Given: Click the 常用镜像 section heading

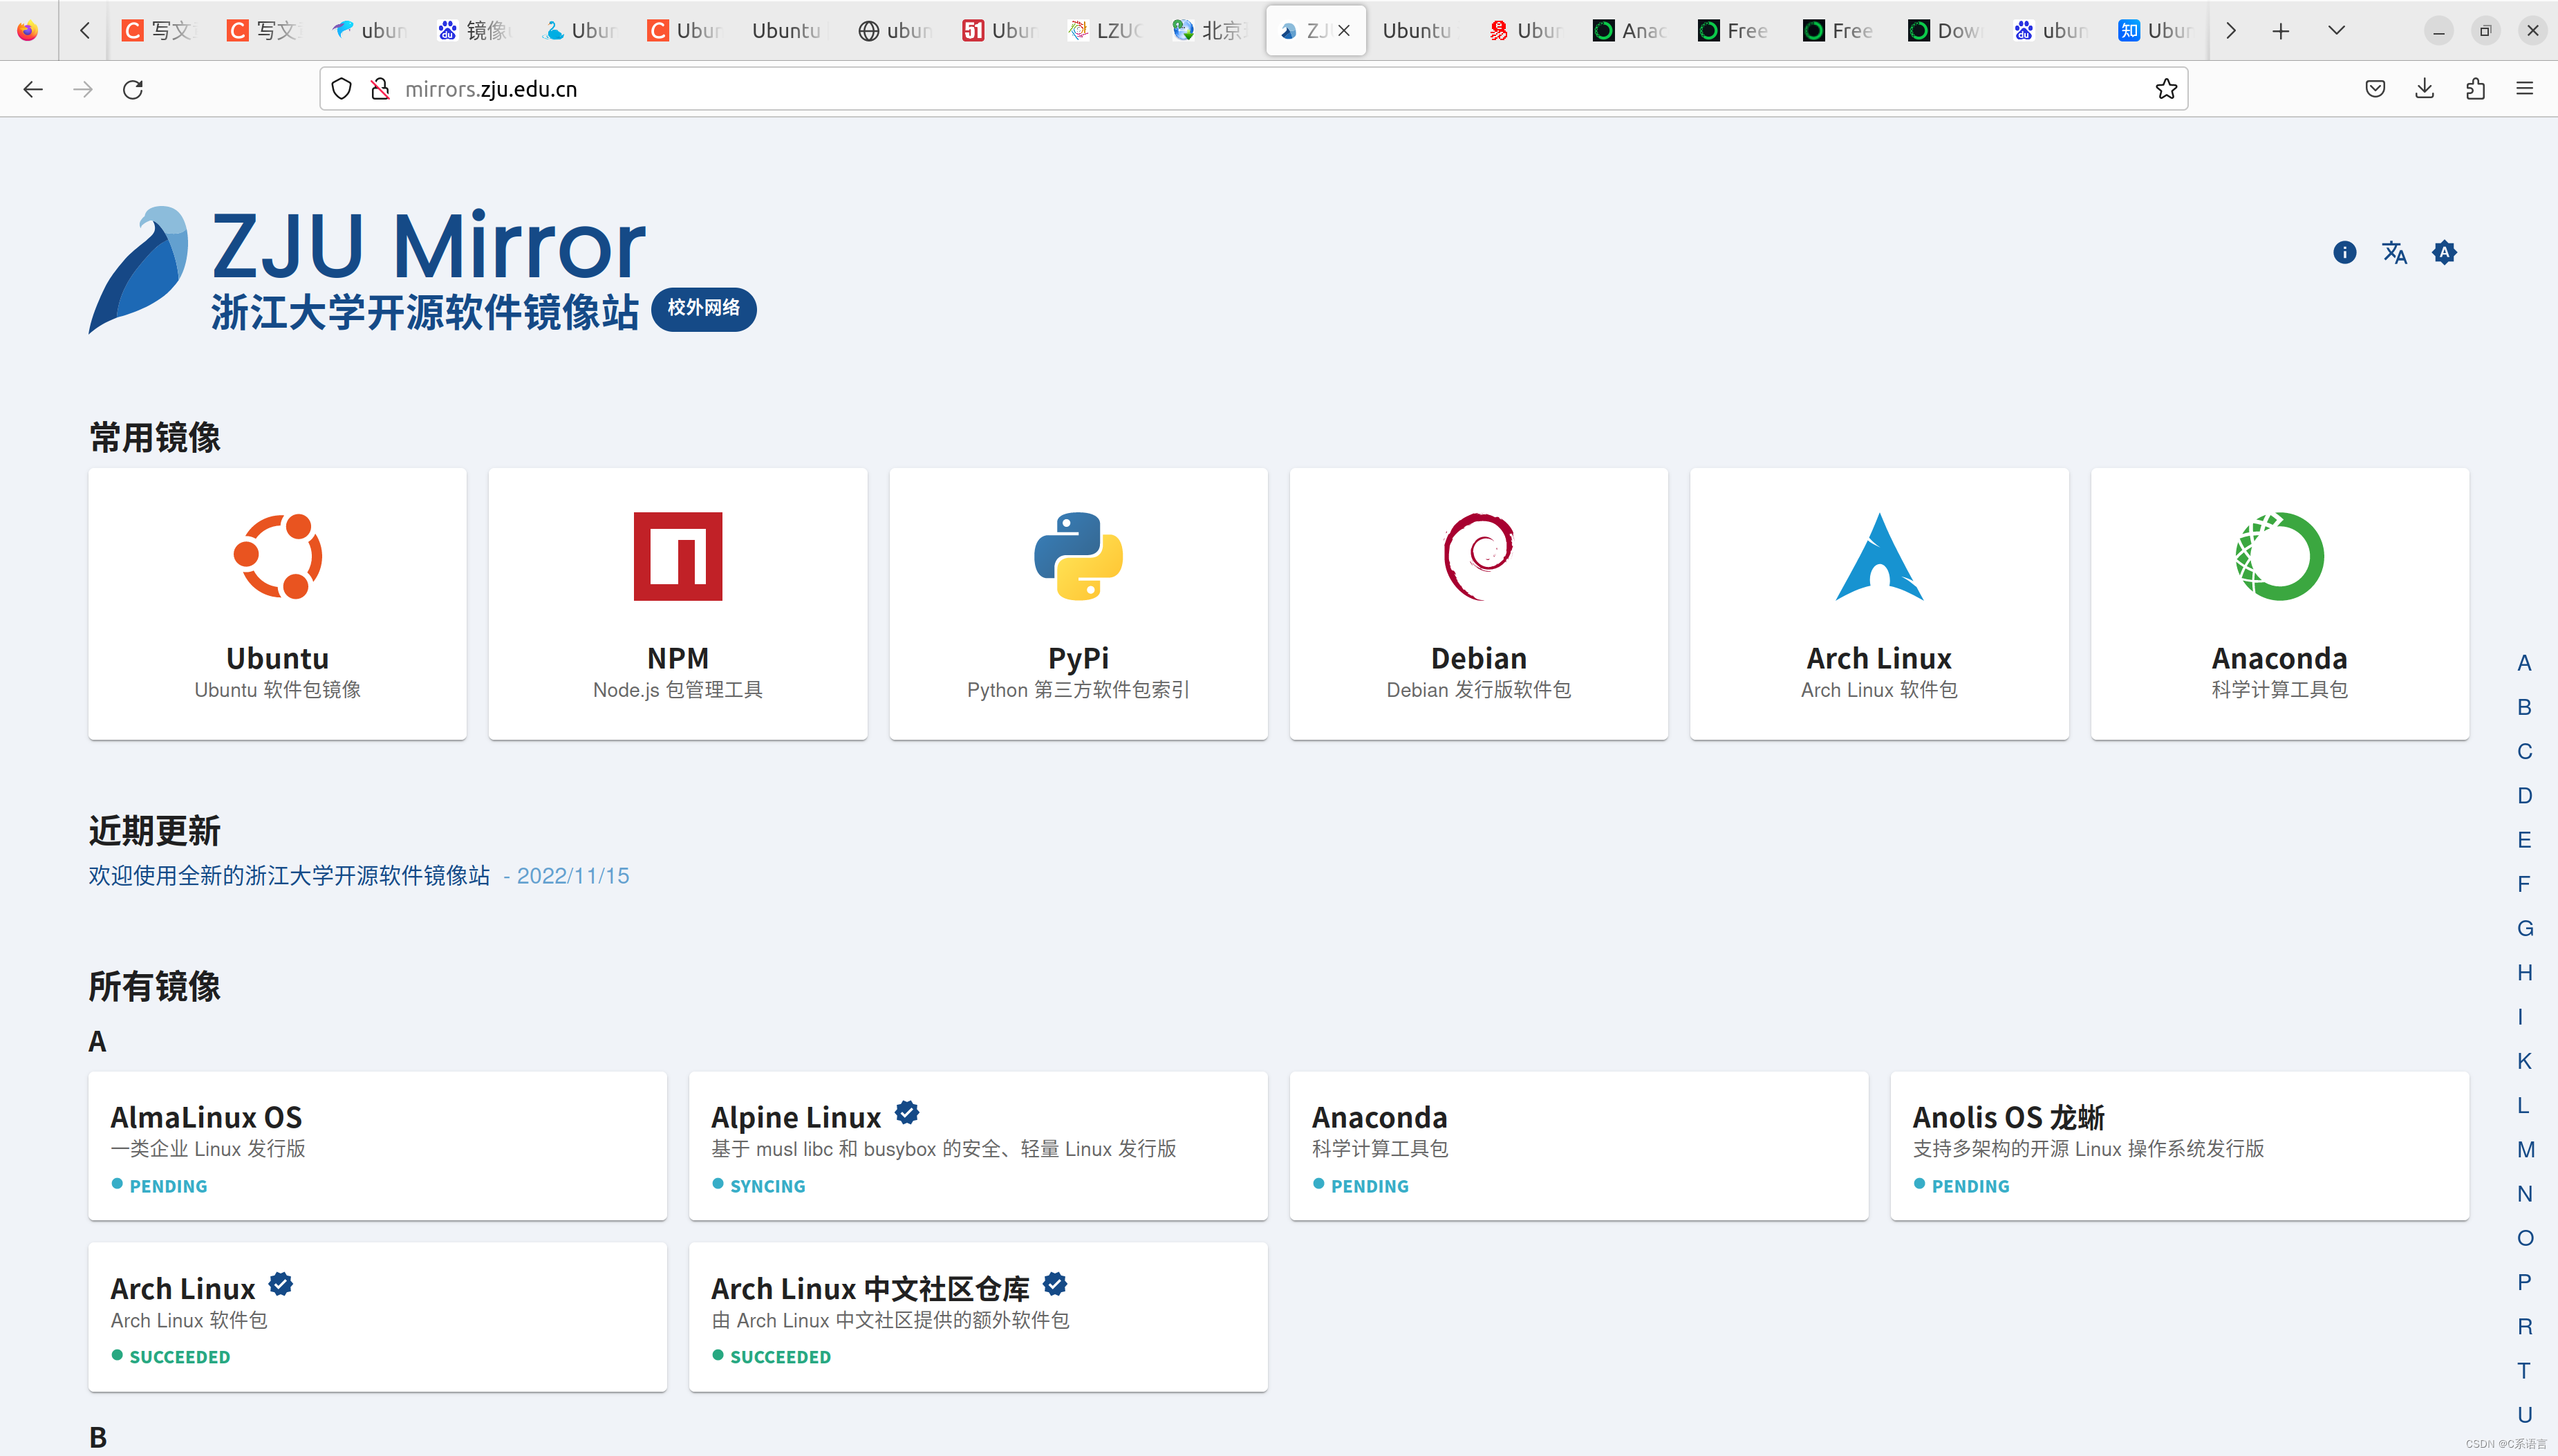Looking at the screenshot, I should tap(154, 437).
